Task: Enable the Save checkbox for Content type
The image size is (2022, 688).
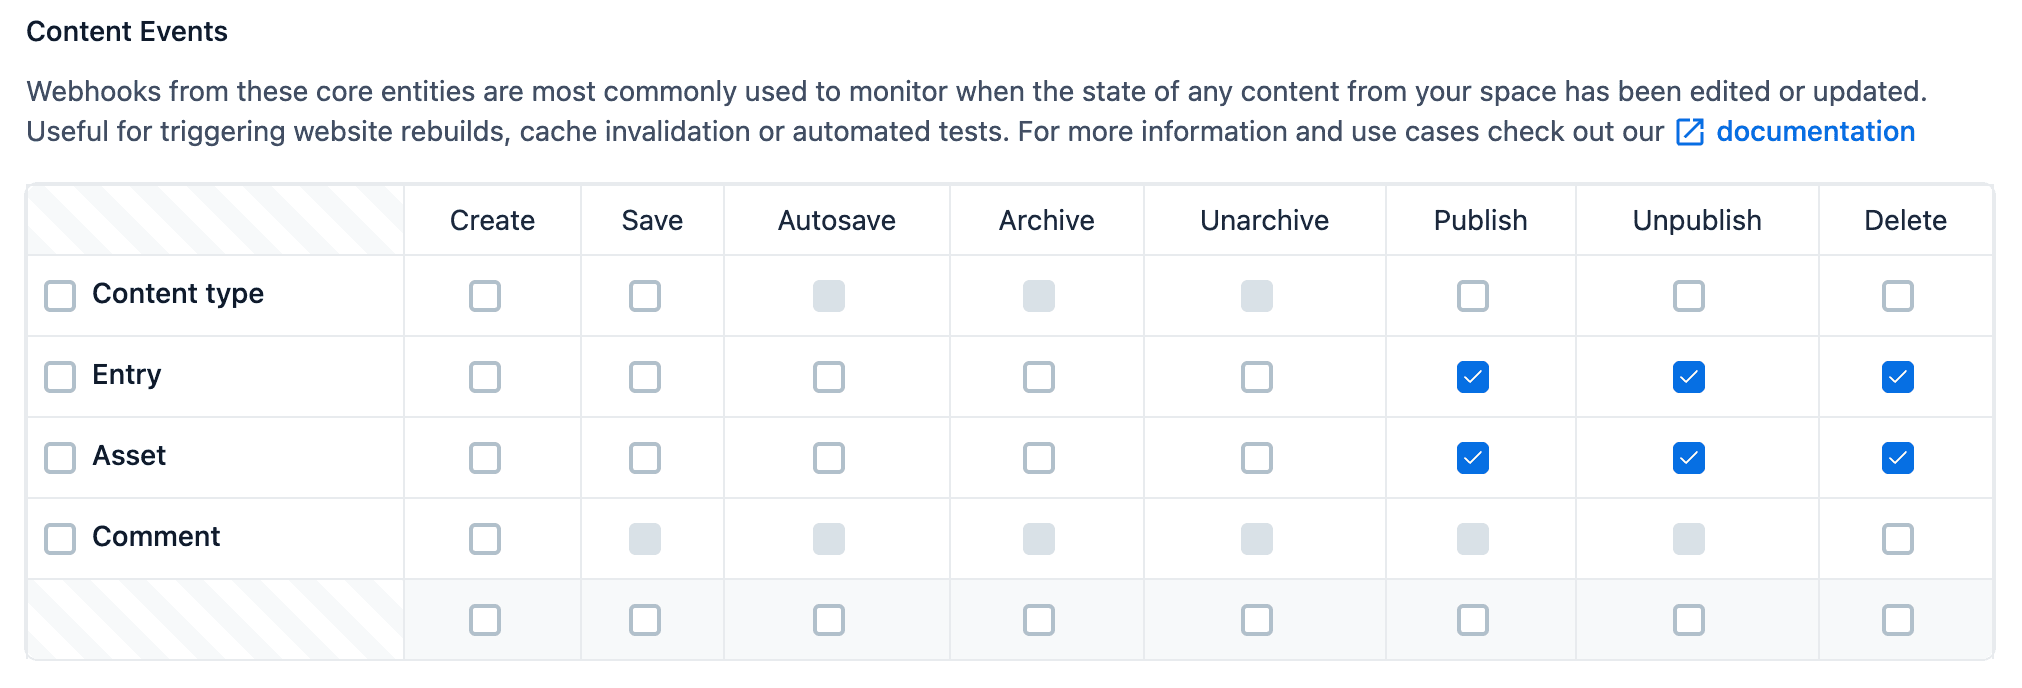Action: pyautogui.click(x=646, y=296)
